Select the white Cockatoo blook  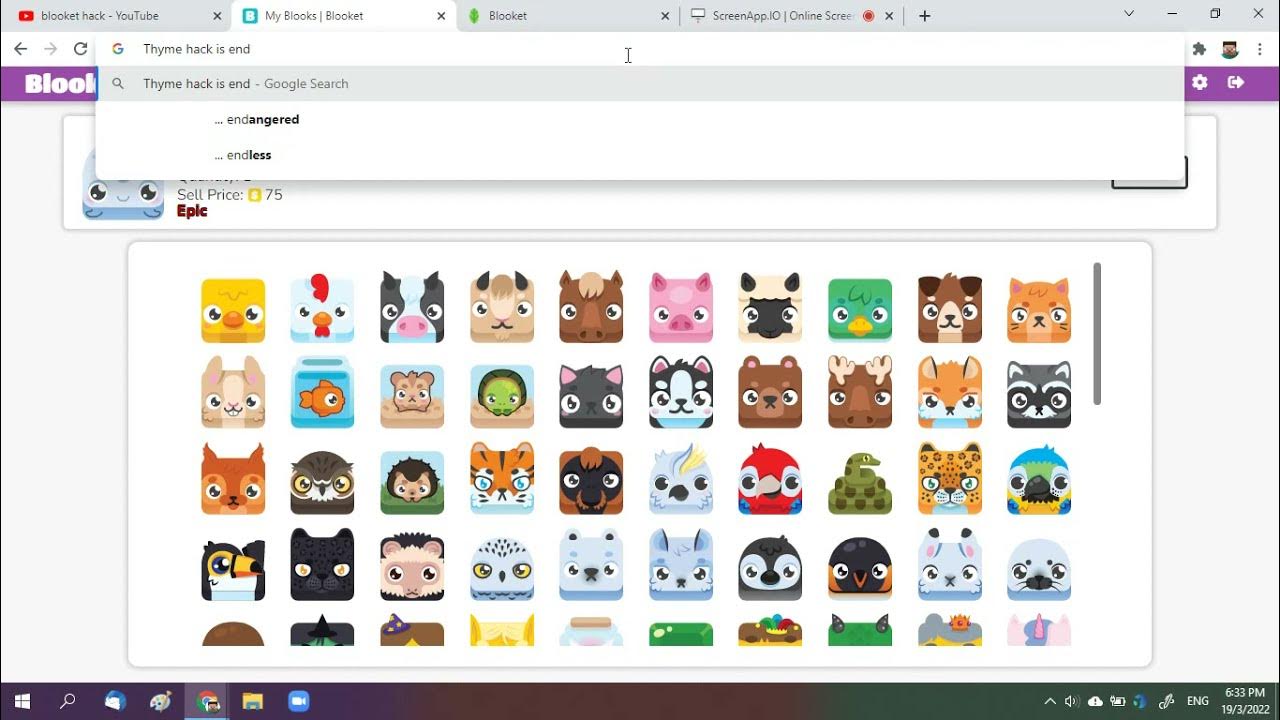point(681,479)
